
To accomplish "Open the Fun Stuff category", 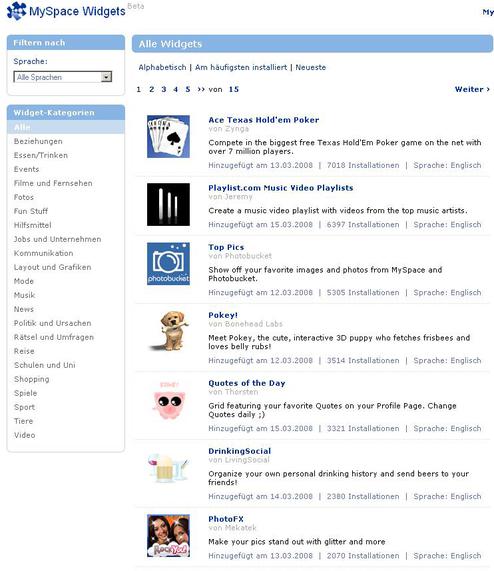I will point(31,211).
